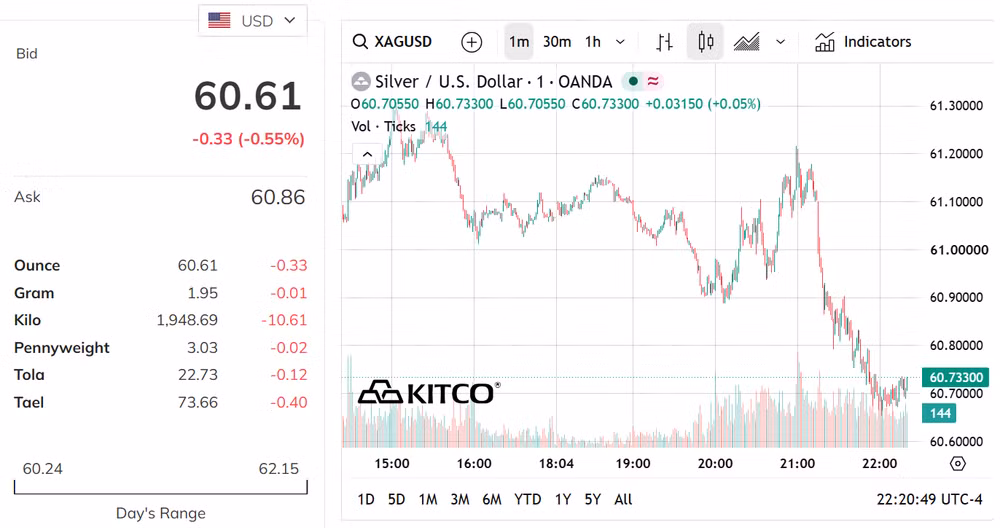
Task: Switch to the 30m interval
Action: click(x=557, y=42)
